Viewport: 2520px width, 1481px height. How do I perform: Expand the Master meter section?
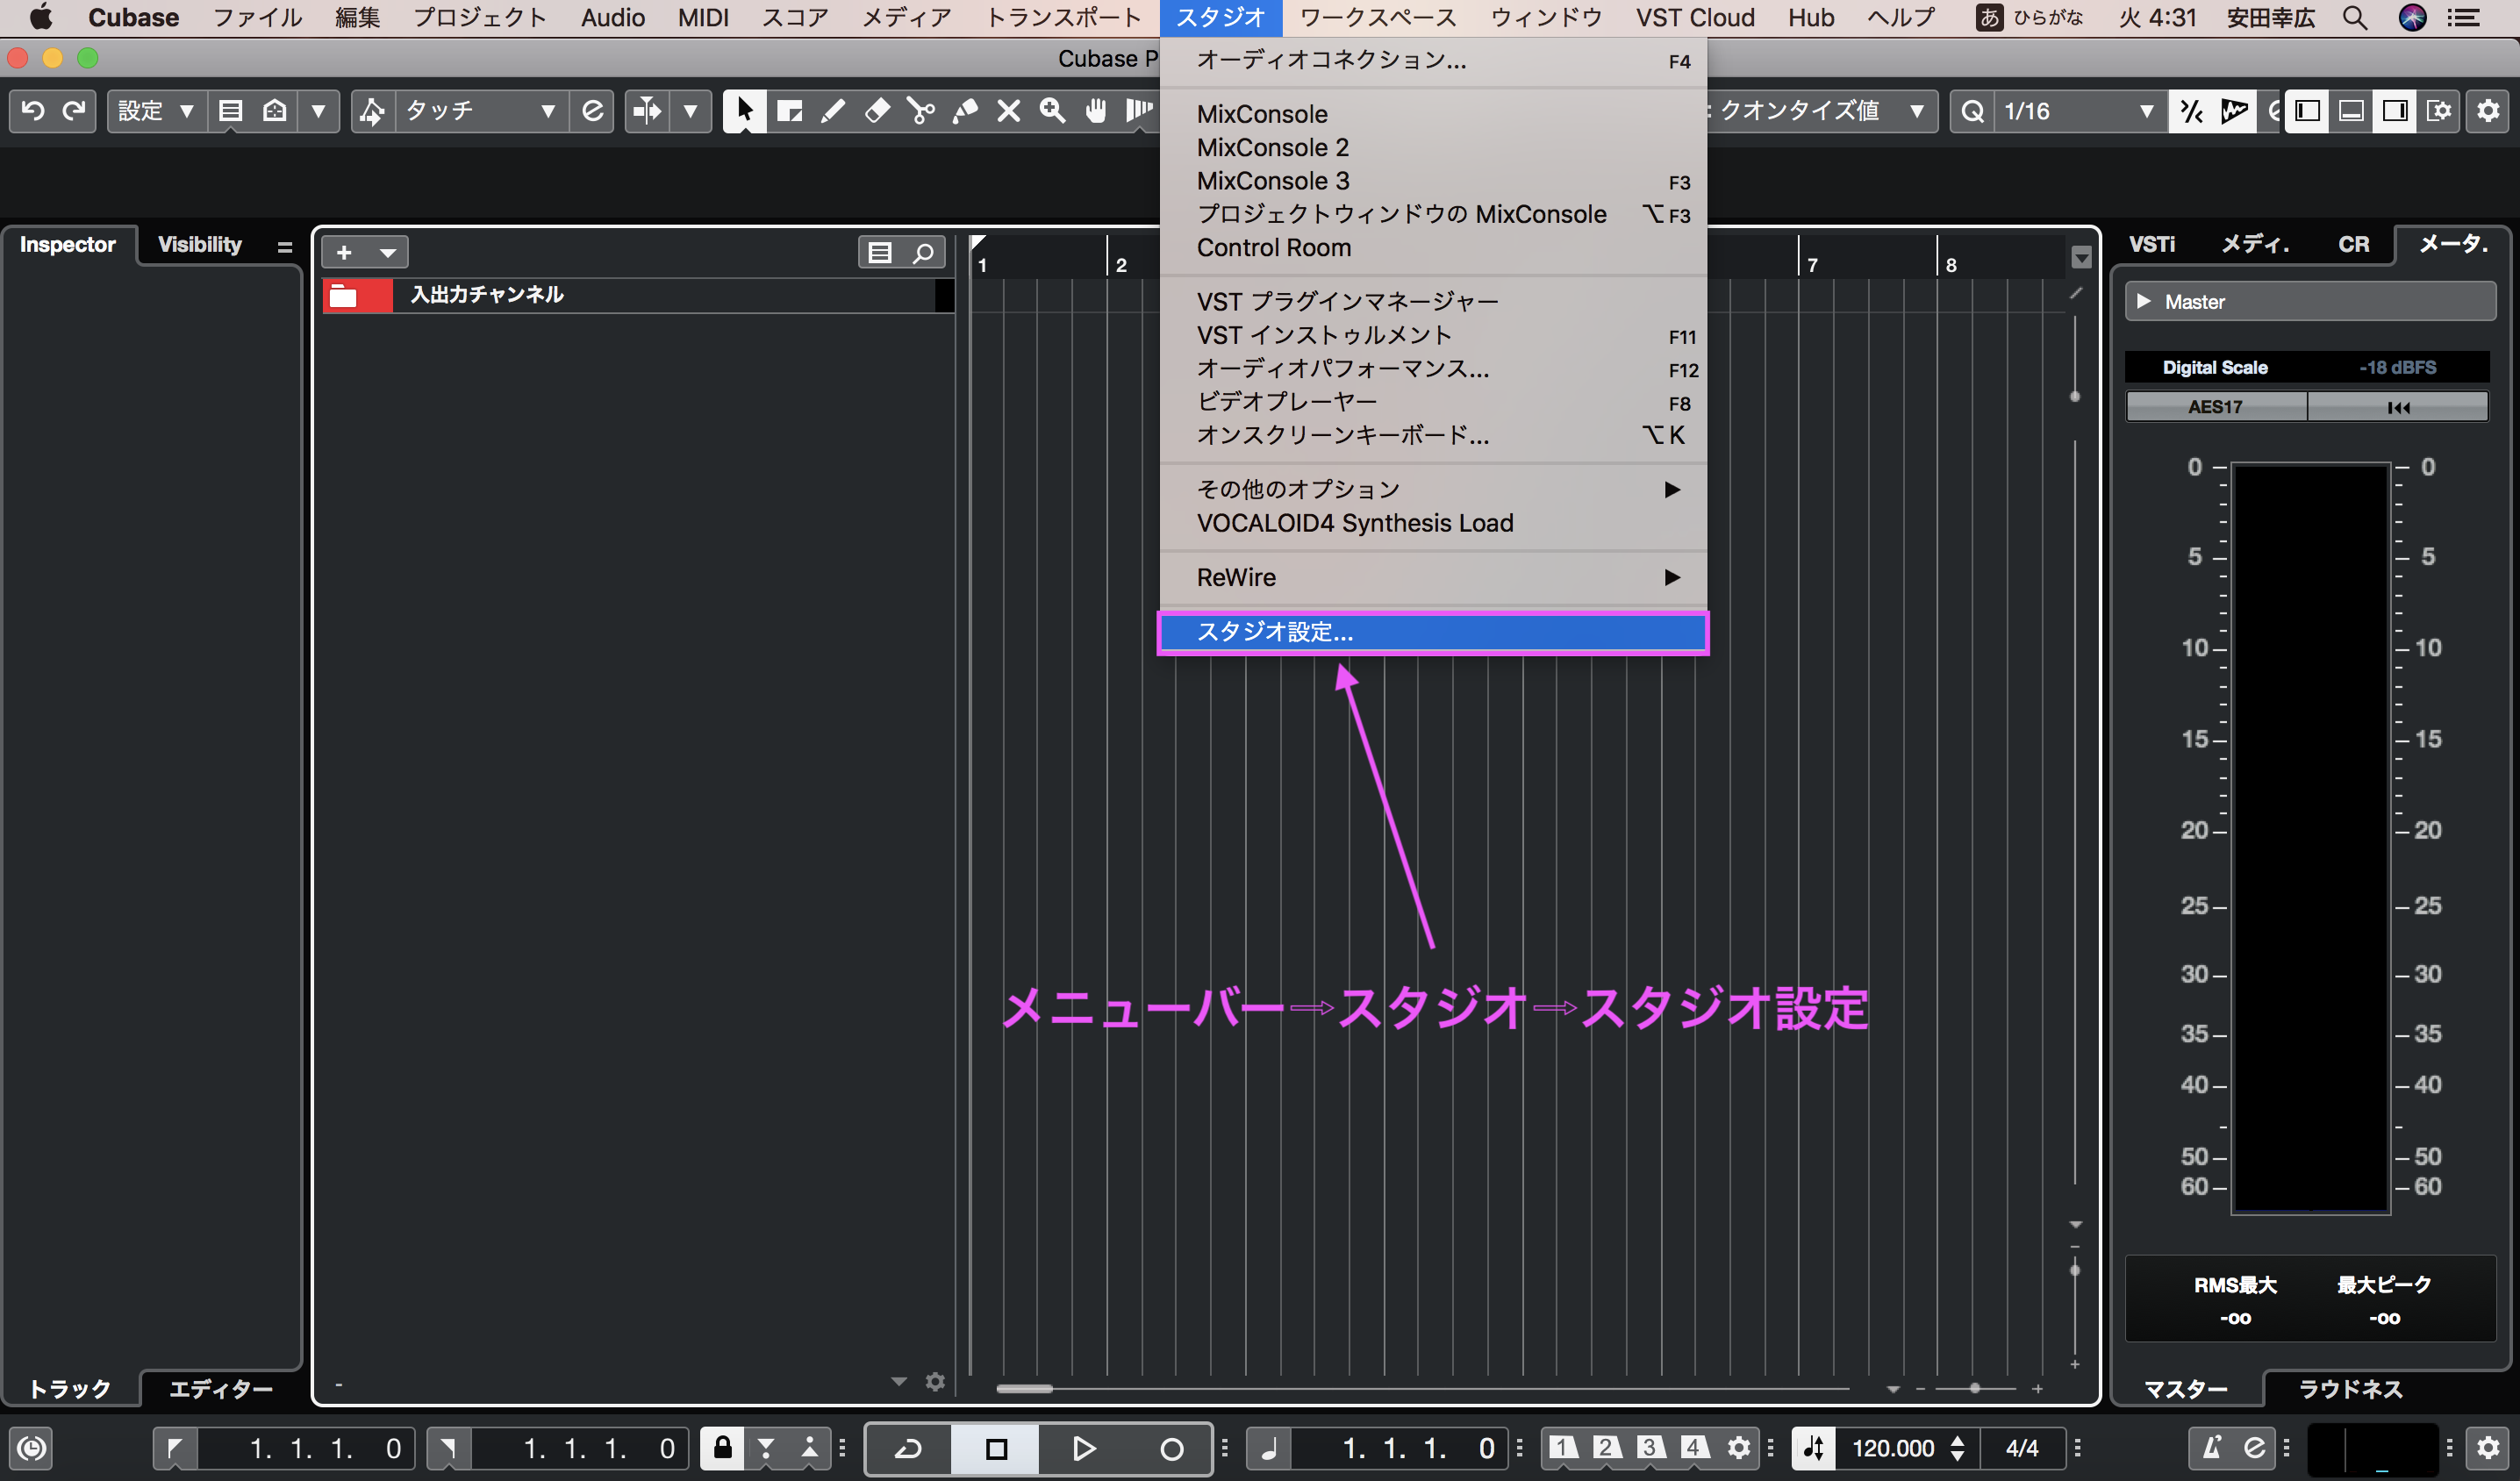click(x=2144, y=302)
